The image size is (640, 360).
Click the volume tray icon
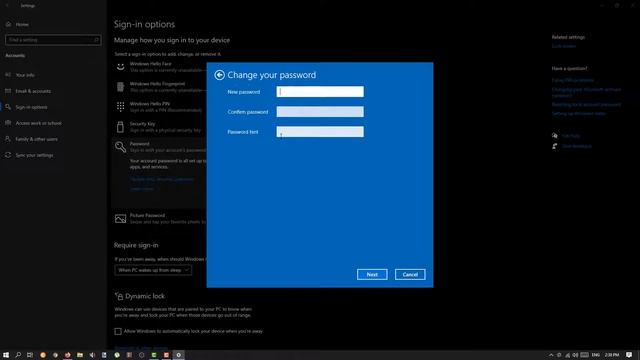tap(575, 355)
